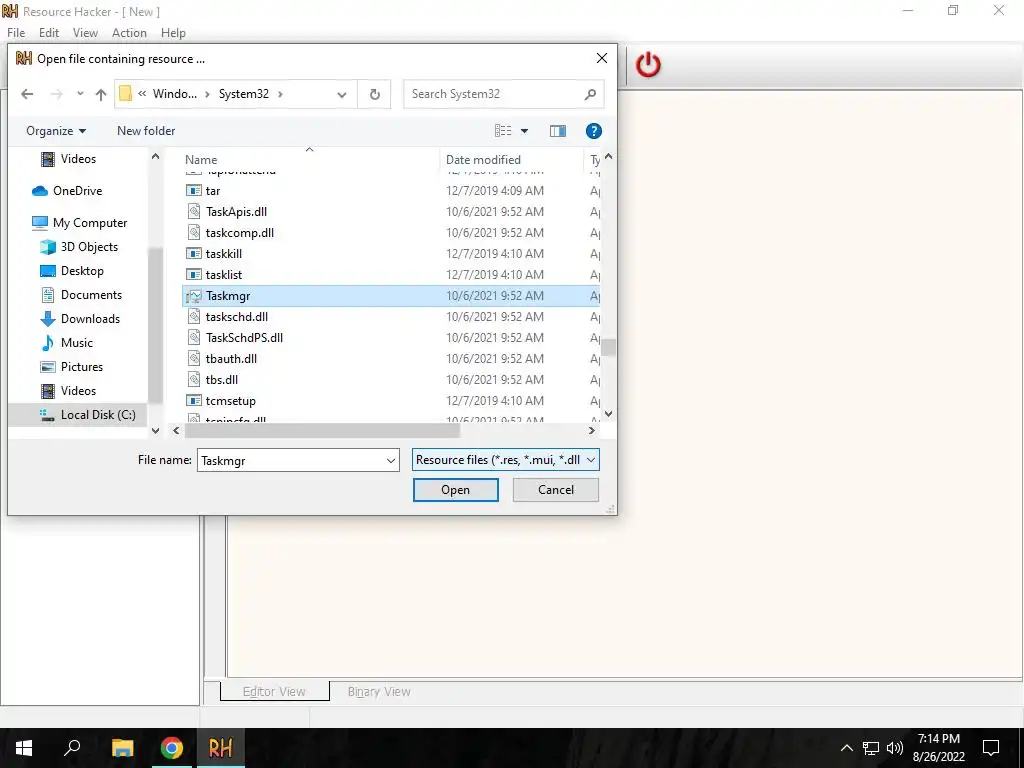1024x768 pixels.
Task: Launch Chrome from taskbar
Action: tap(172, 748)
